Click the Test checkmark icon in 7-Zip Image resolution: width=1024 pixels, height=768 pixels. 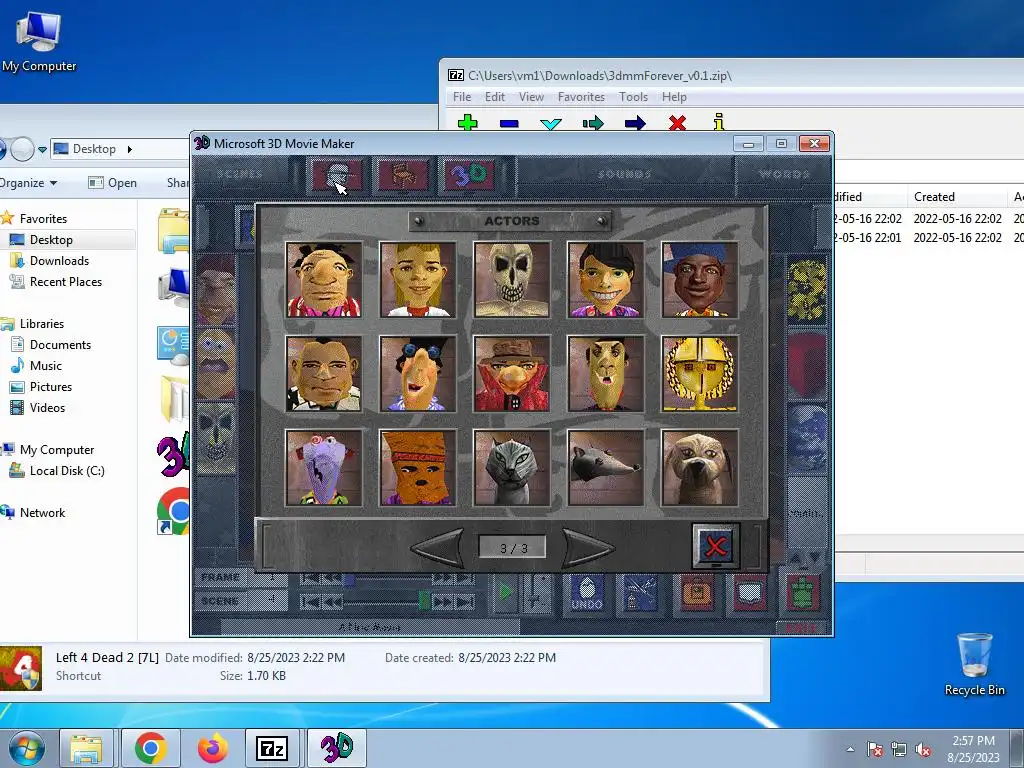click(551, 123)
